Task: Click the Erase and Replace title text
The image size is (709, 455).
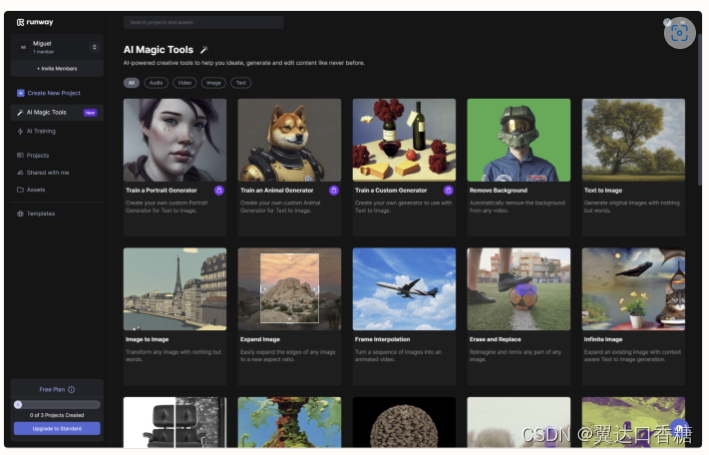Action: pos(495,340)
